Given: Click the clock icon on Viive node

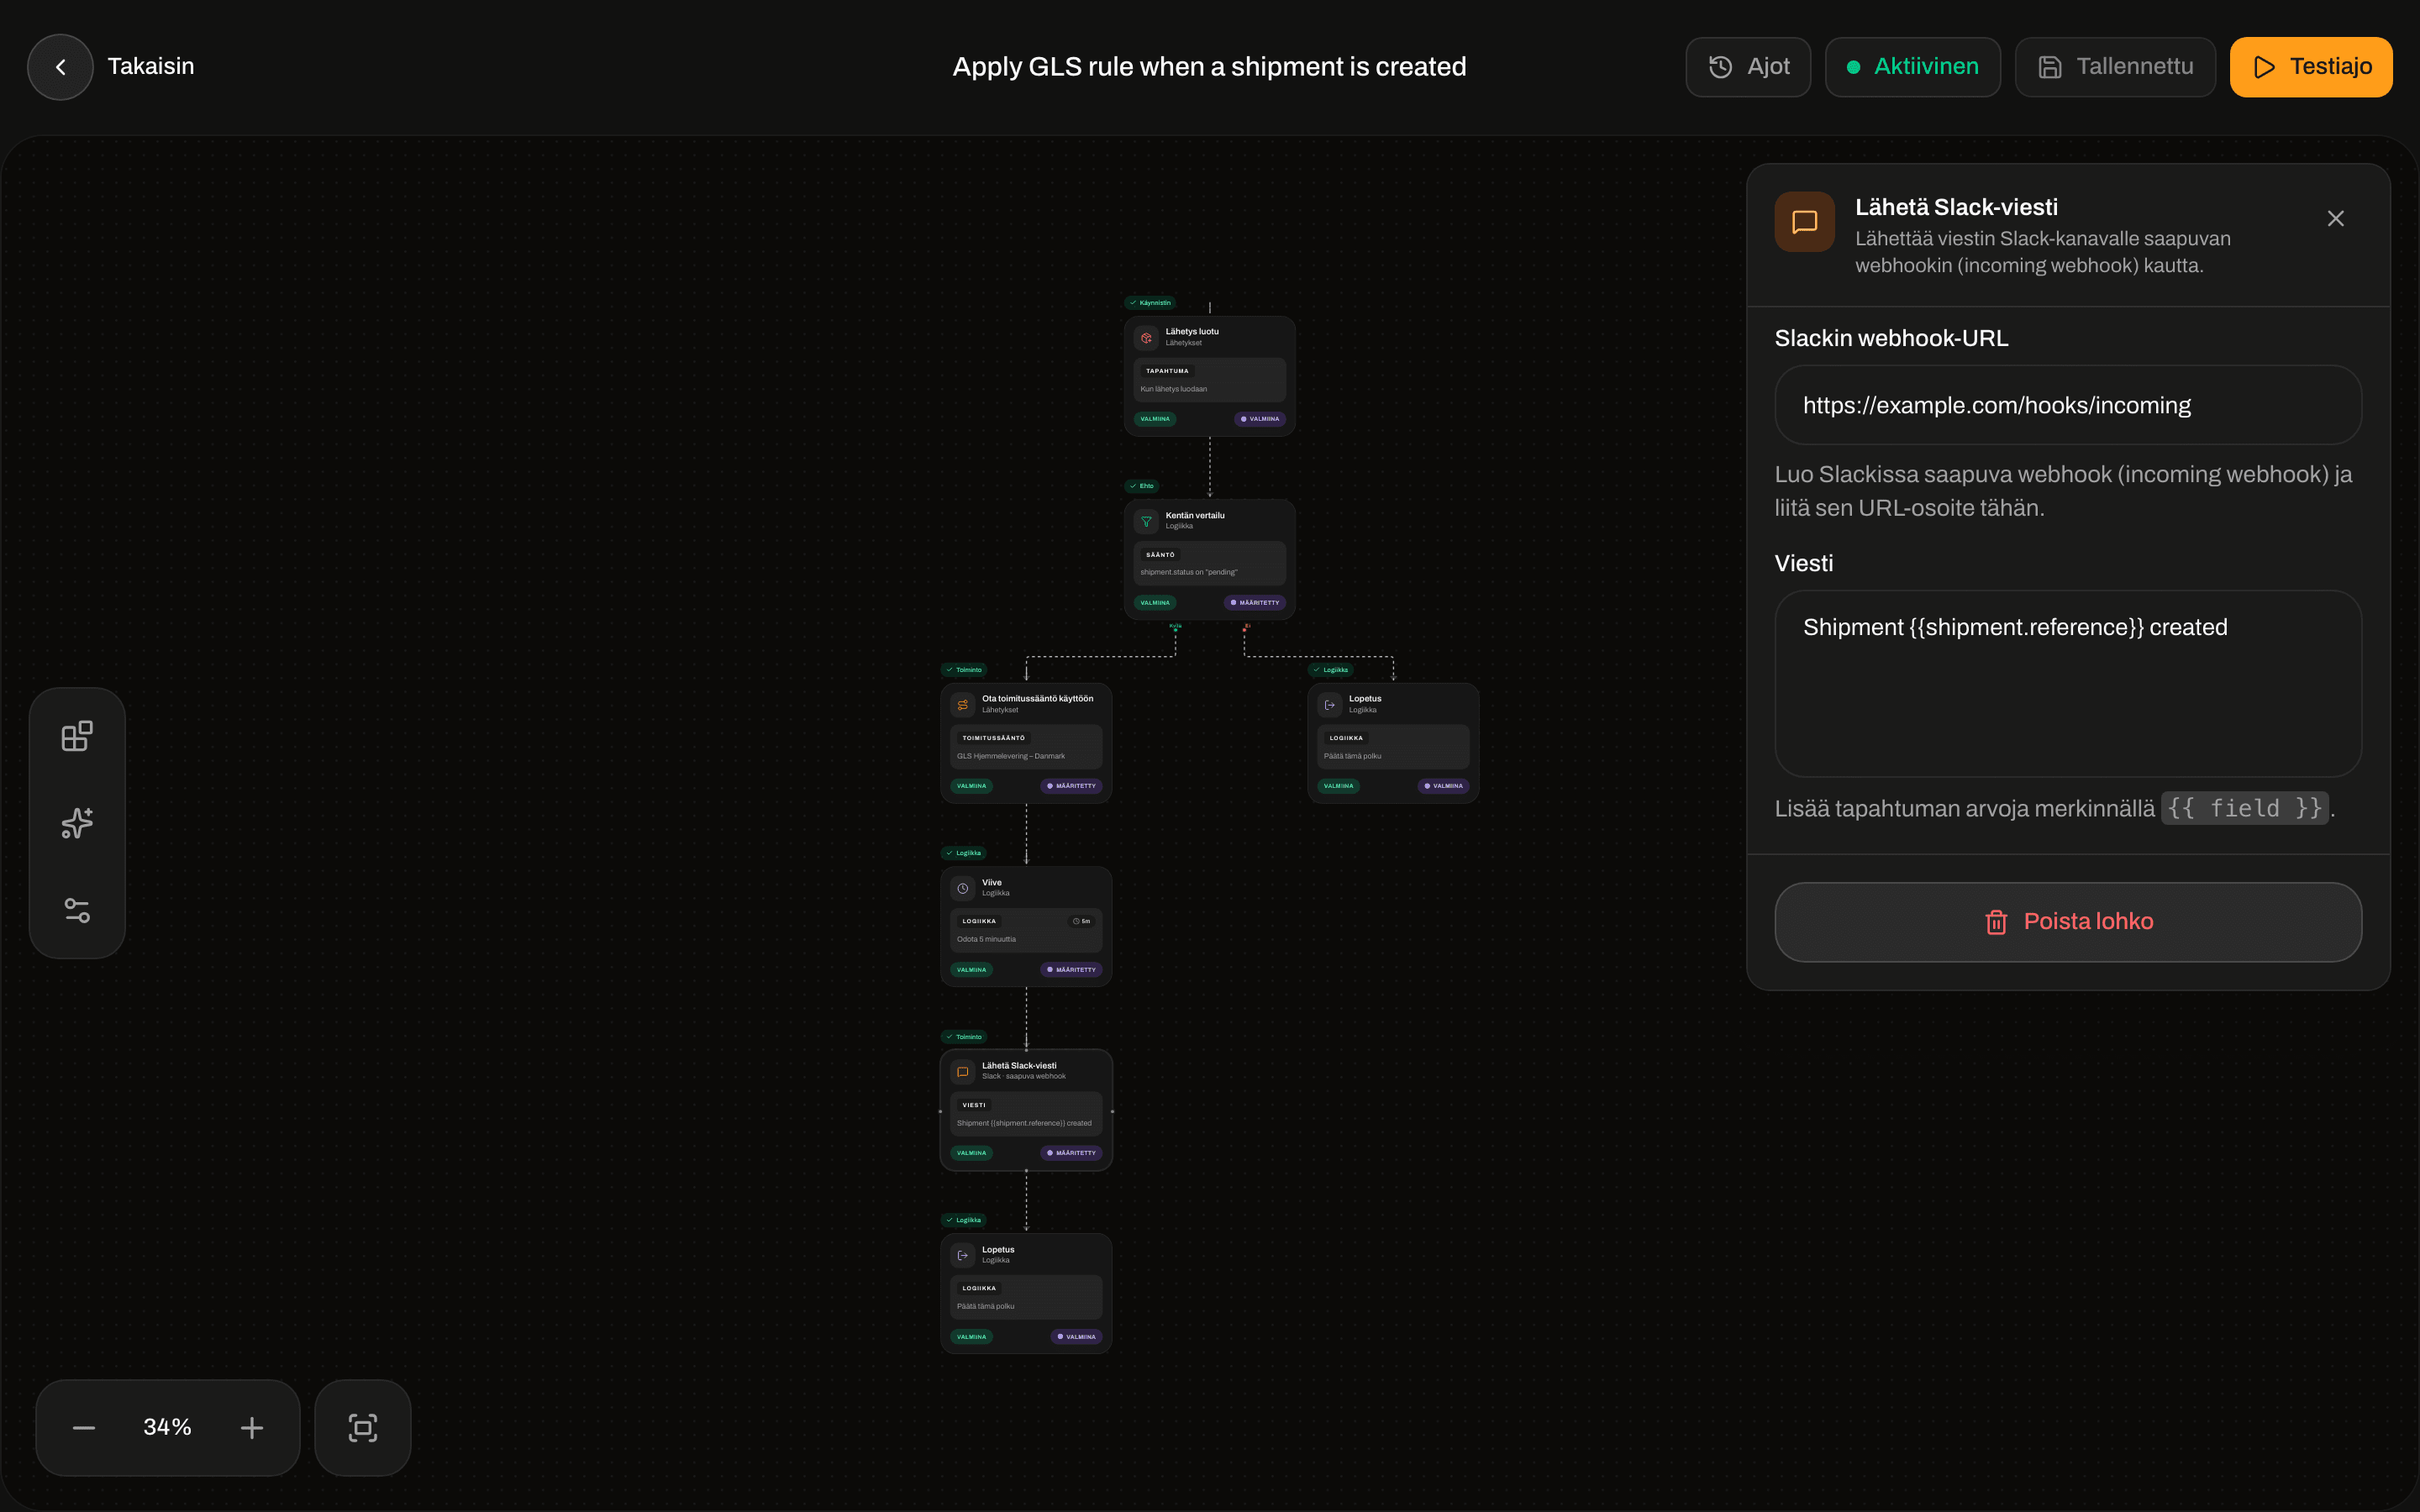Looking at the screenshot, I should tap(962, 888).
